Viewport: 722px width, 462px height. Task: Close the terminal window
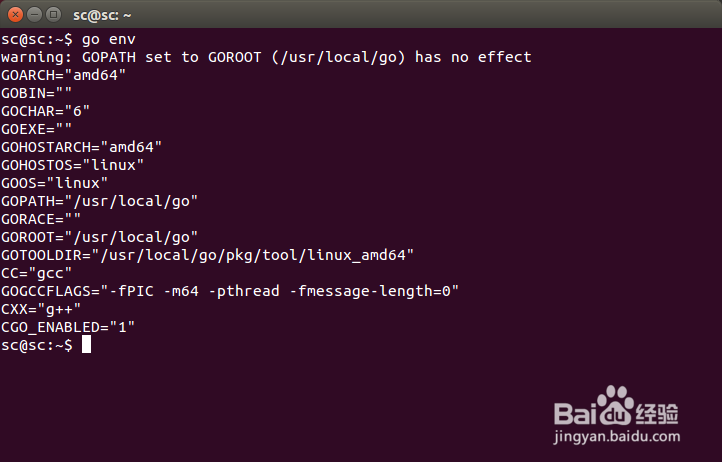click(x=15, y=15)
